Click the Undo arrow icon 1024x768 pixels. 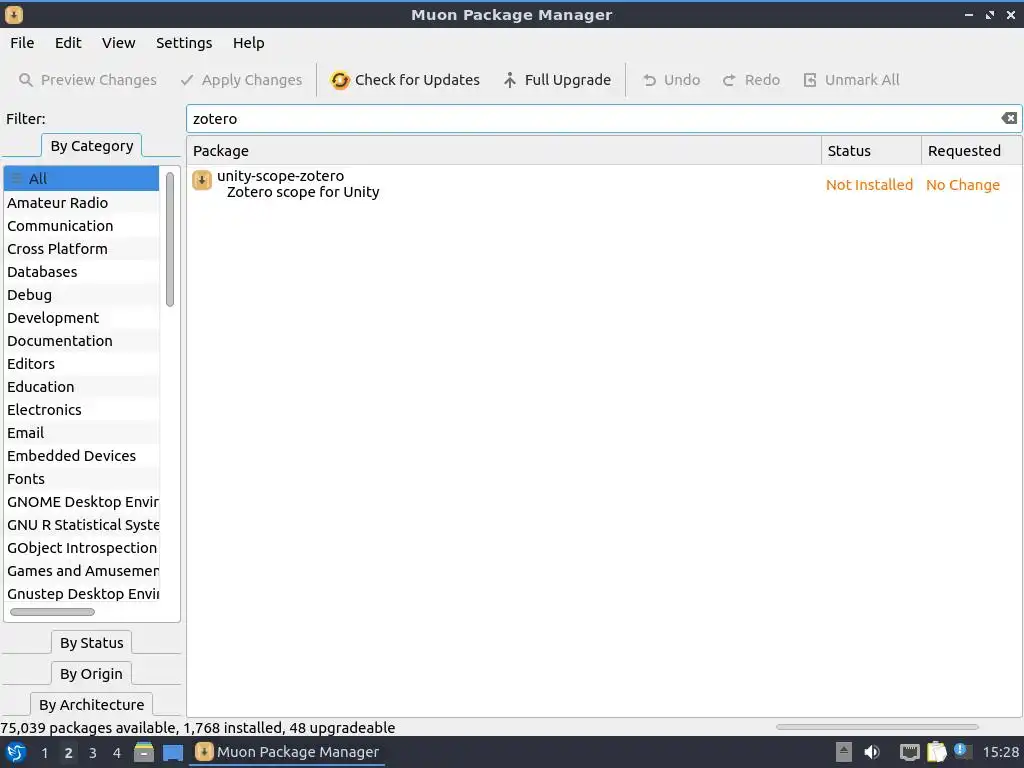click(x=649, y=80)
